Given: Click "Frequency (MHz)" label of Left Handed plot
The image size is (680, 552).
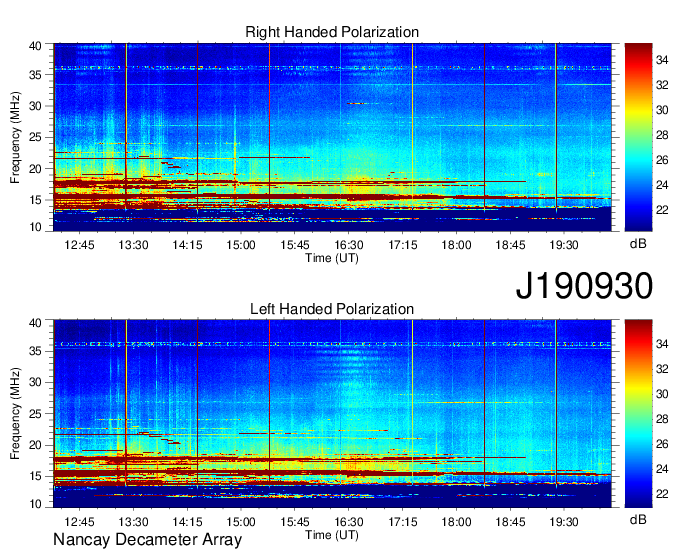Looking at the screenshot, I should click(x=15, y=414).
